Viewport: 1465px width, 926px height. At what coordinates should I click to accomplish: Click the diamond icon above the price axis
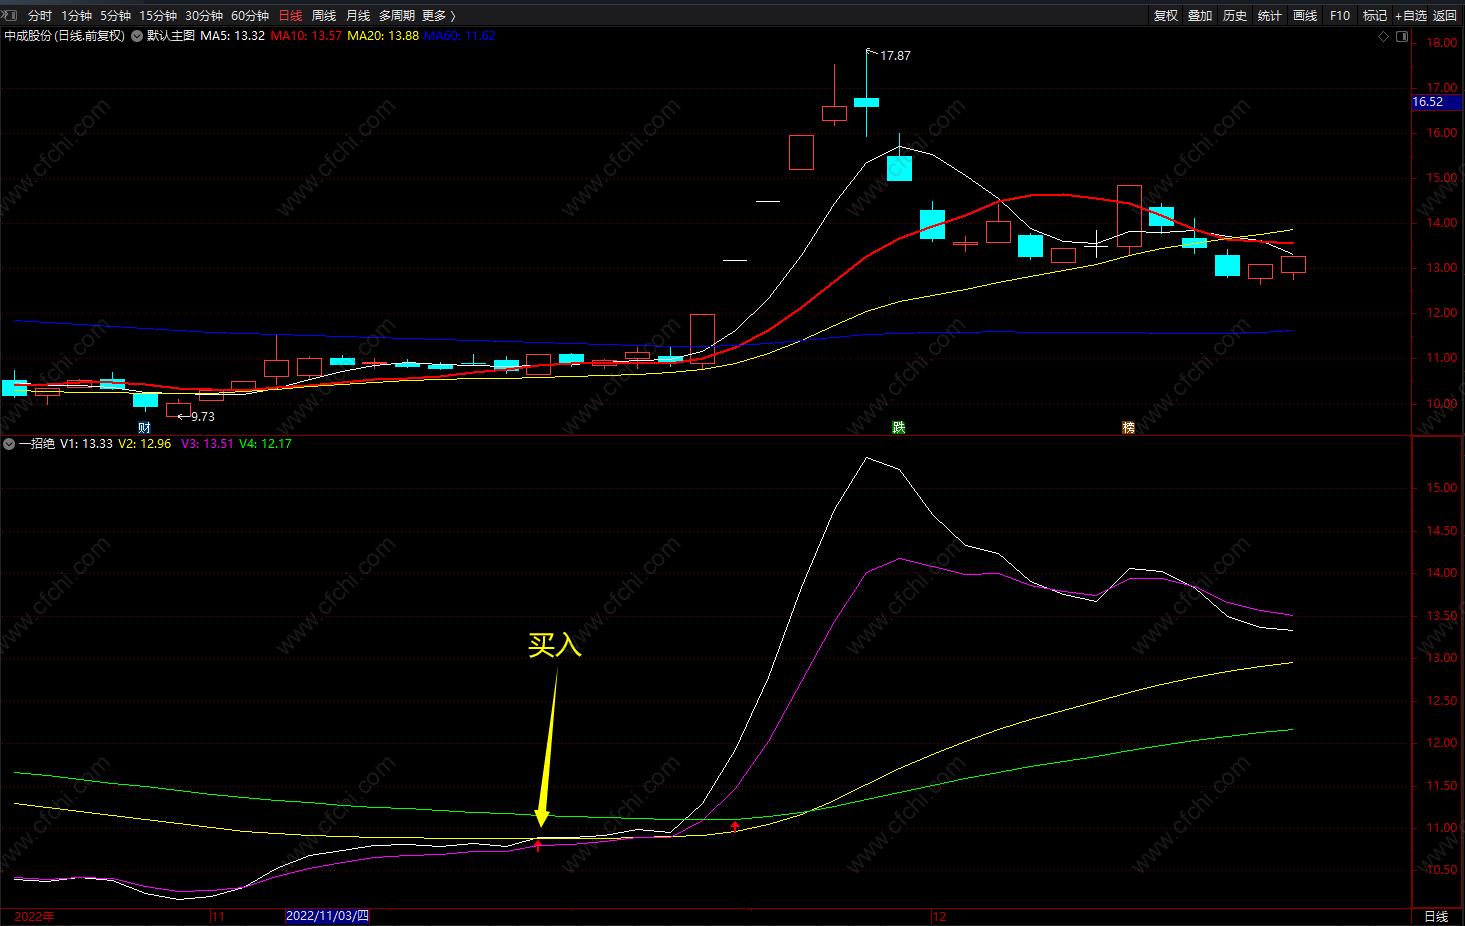(x=1384, y=37)
